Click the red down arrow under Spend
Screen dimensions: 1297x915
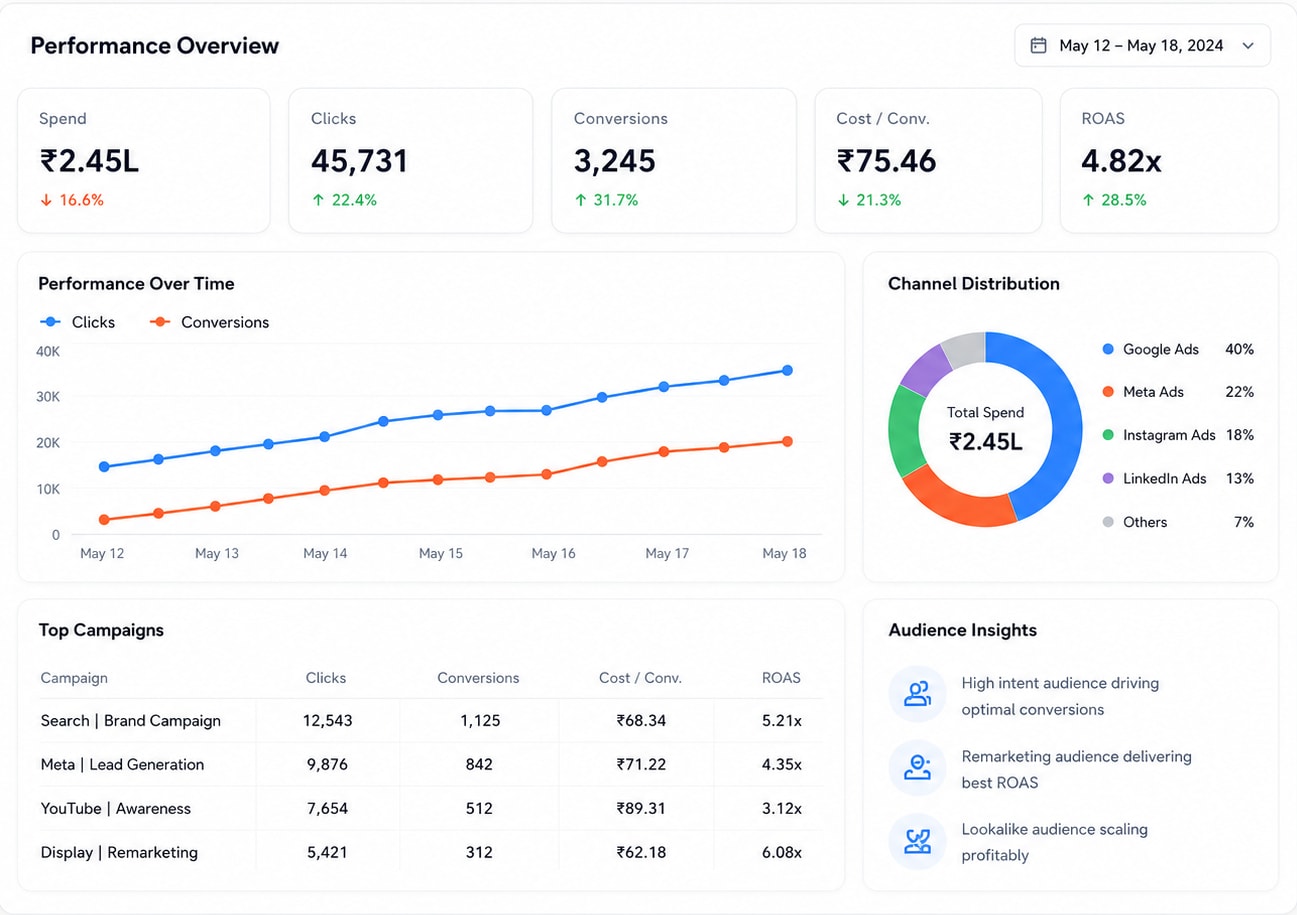click(x=45, y=200)
